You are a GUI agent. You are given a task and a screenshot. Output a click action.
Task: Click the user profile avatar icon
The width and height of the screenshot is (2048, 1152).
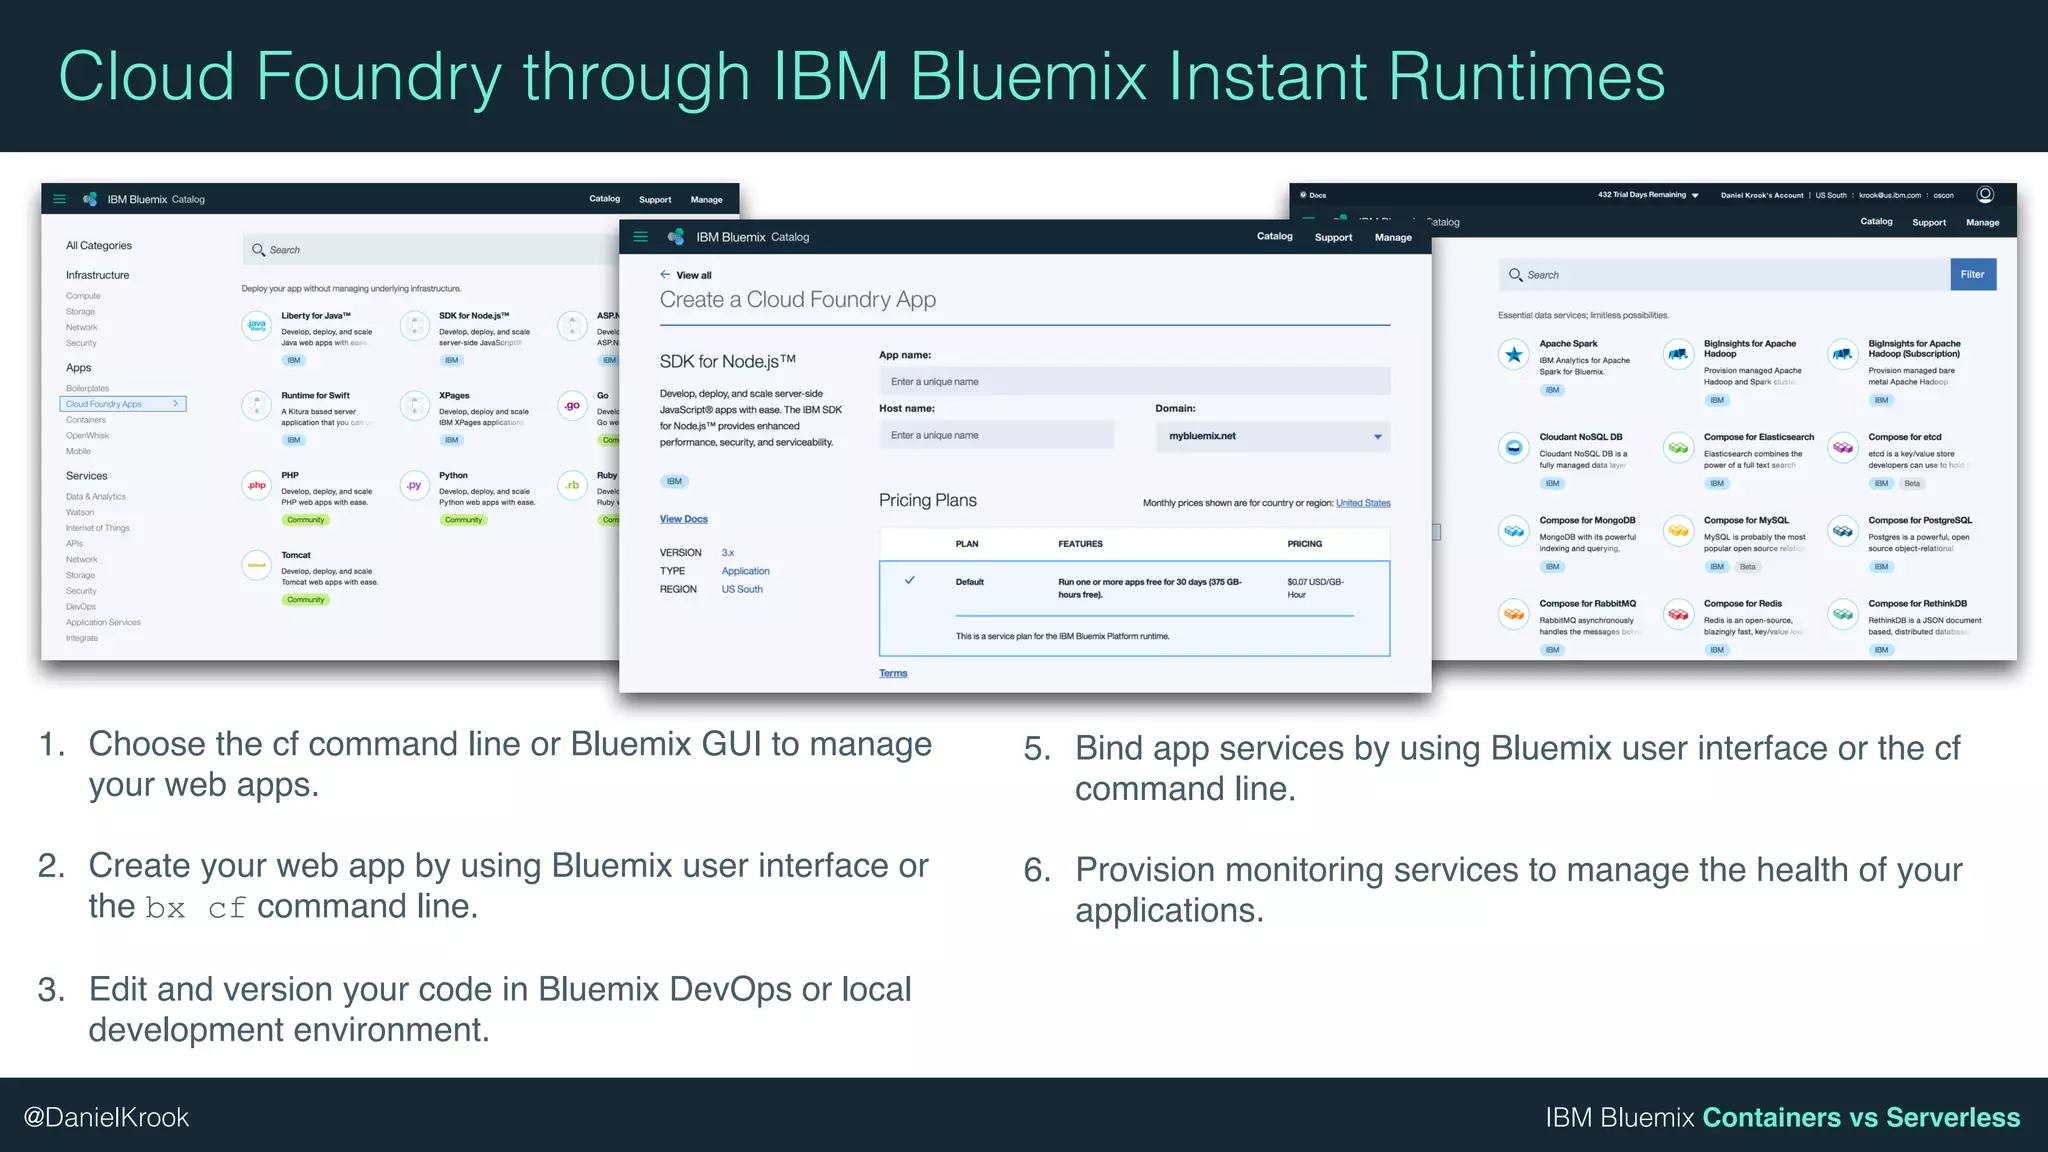click(x=1985, y=195)
